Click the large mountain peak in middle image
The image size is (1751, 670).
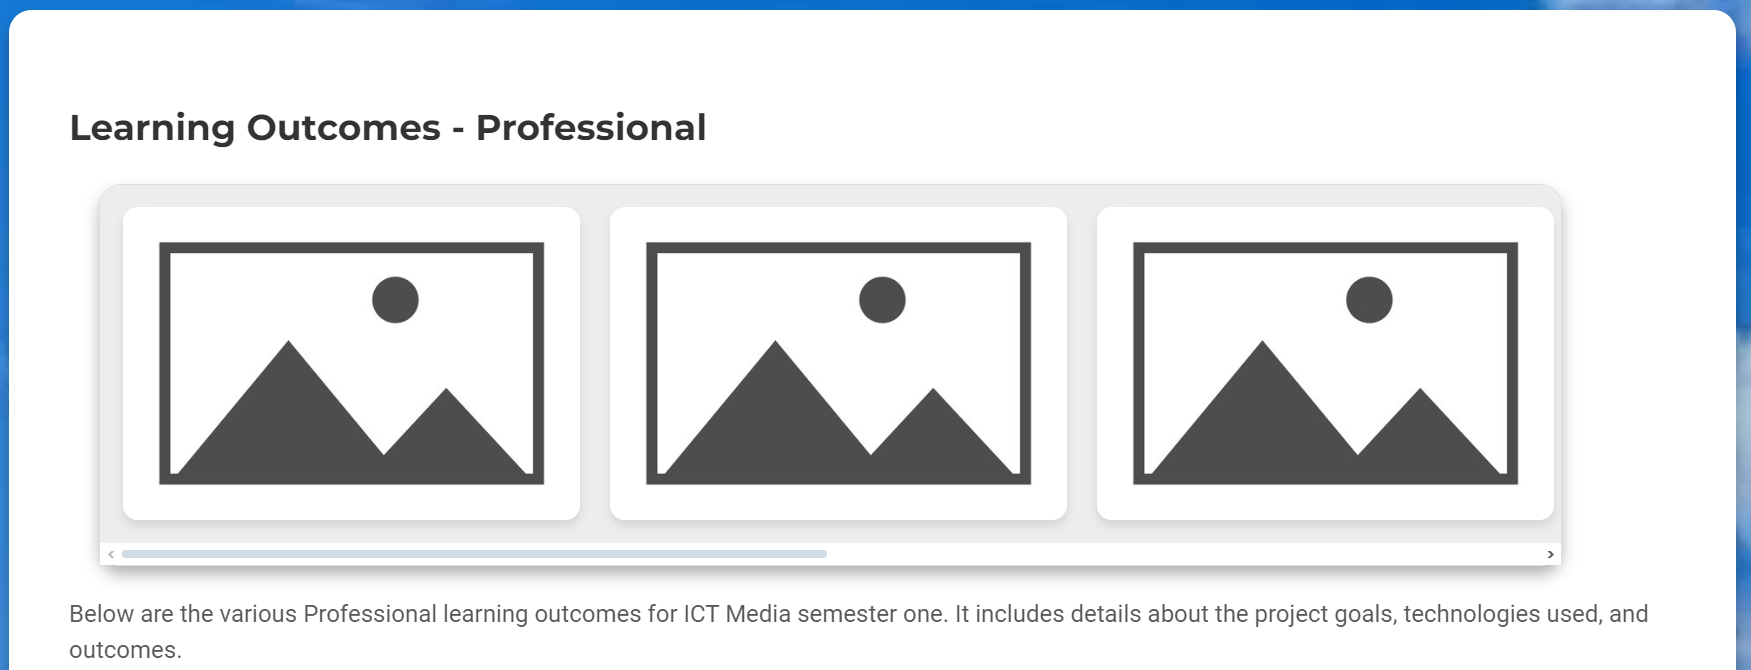(x=775, y=400)
